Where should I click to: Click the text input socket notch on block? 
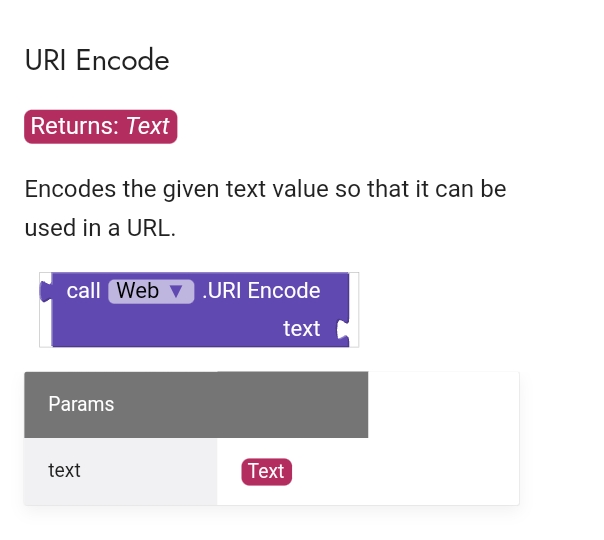click(x=343, y=329)
